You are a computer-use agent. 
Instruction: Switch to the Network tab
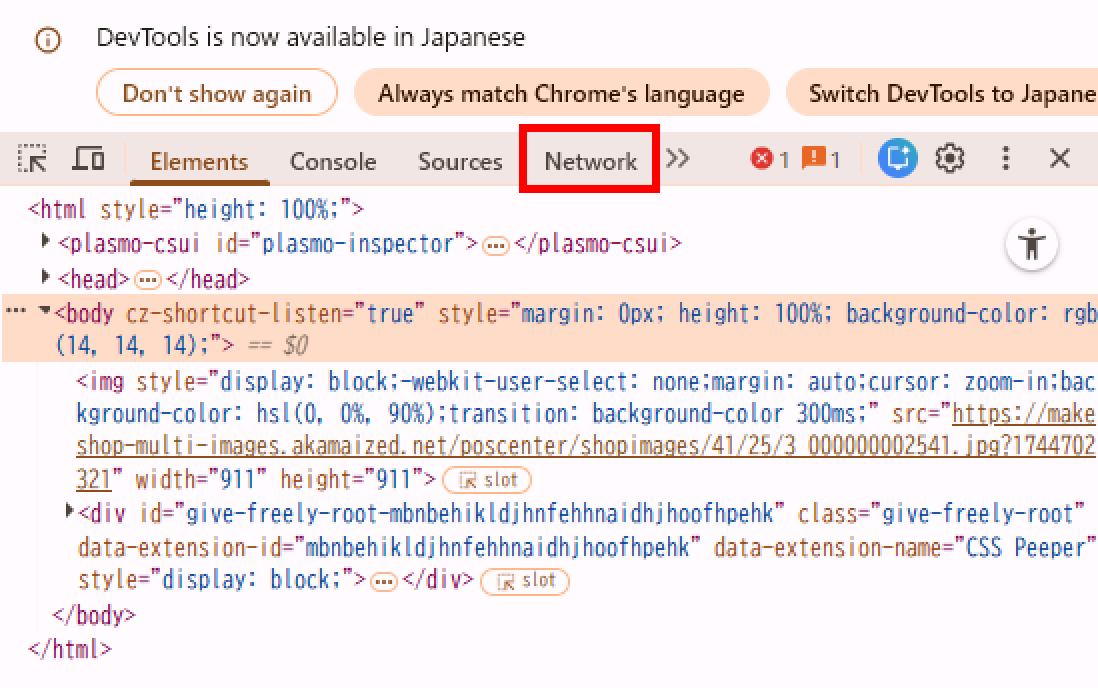tap(590, 161)
